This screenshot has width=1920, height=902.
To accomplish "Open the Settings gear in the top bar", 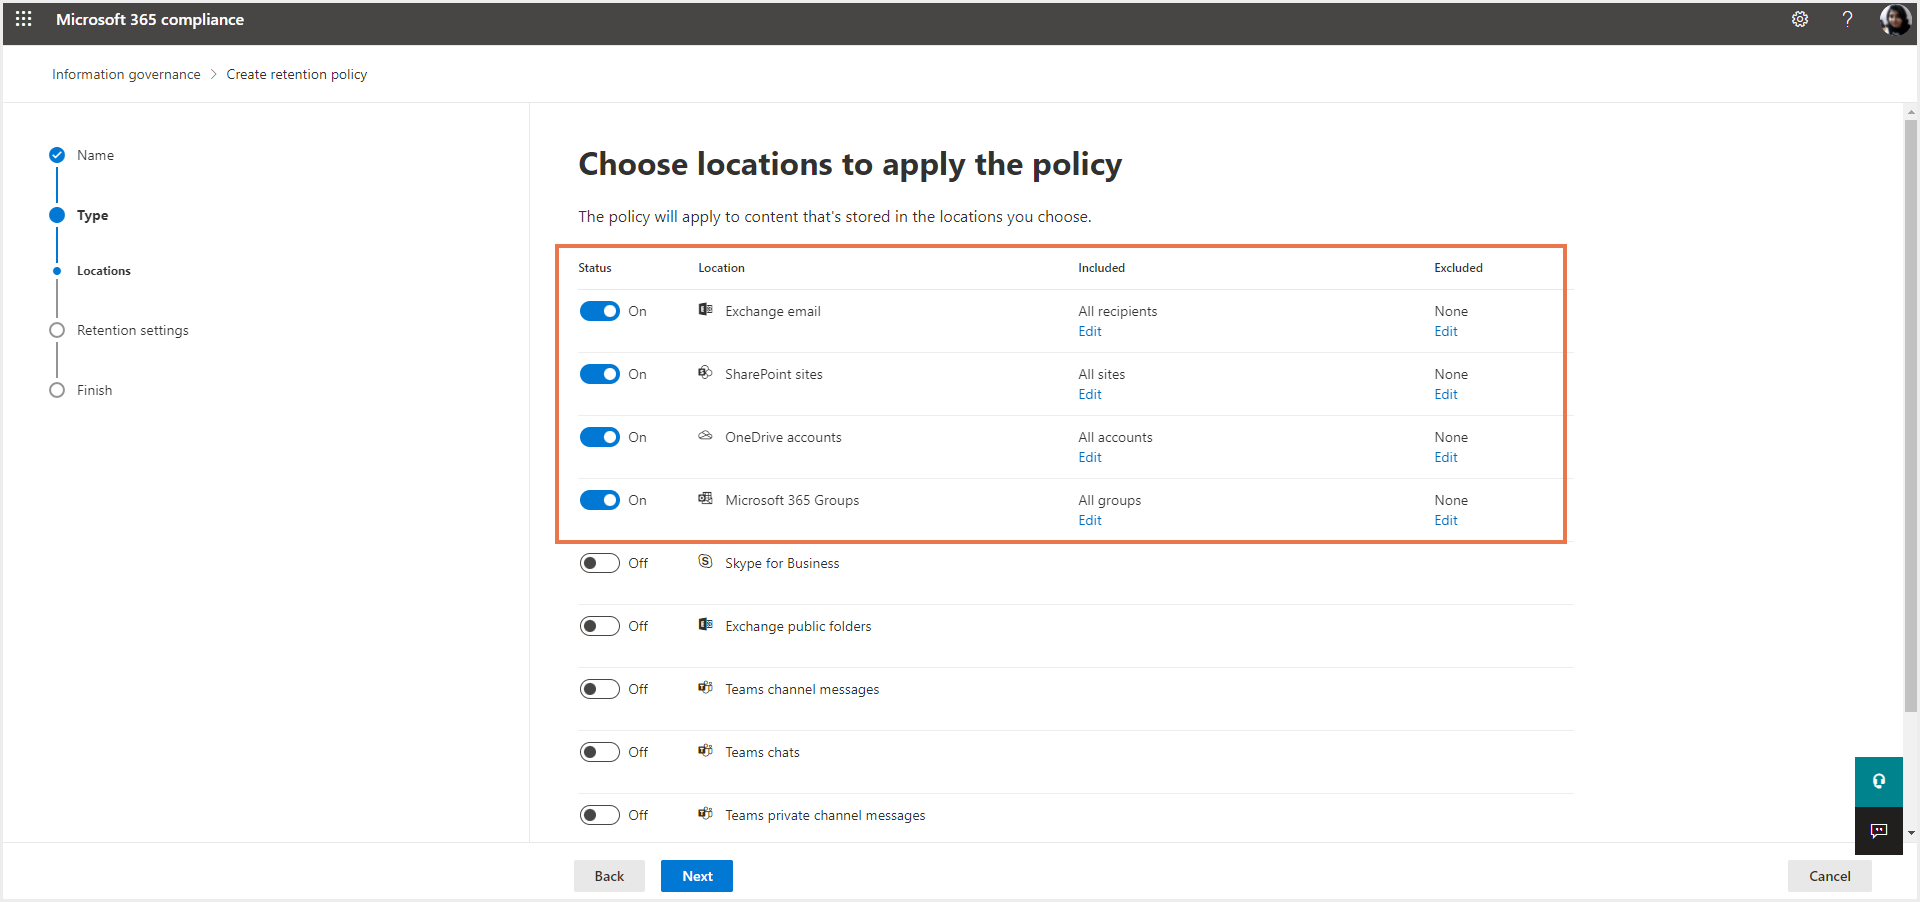I will click(x=1800, y=19).
